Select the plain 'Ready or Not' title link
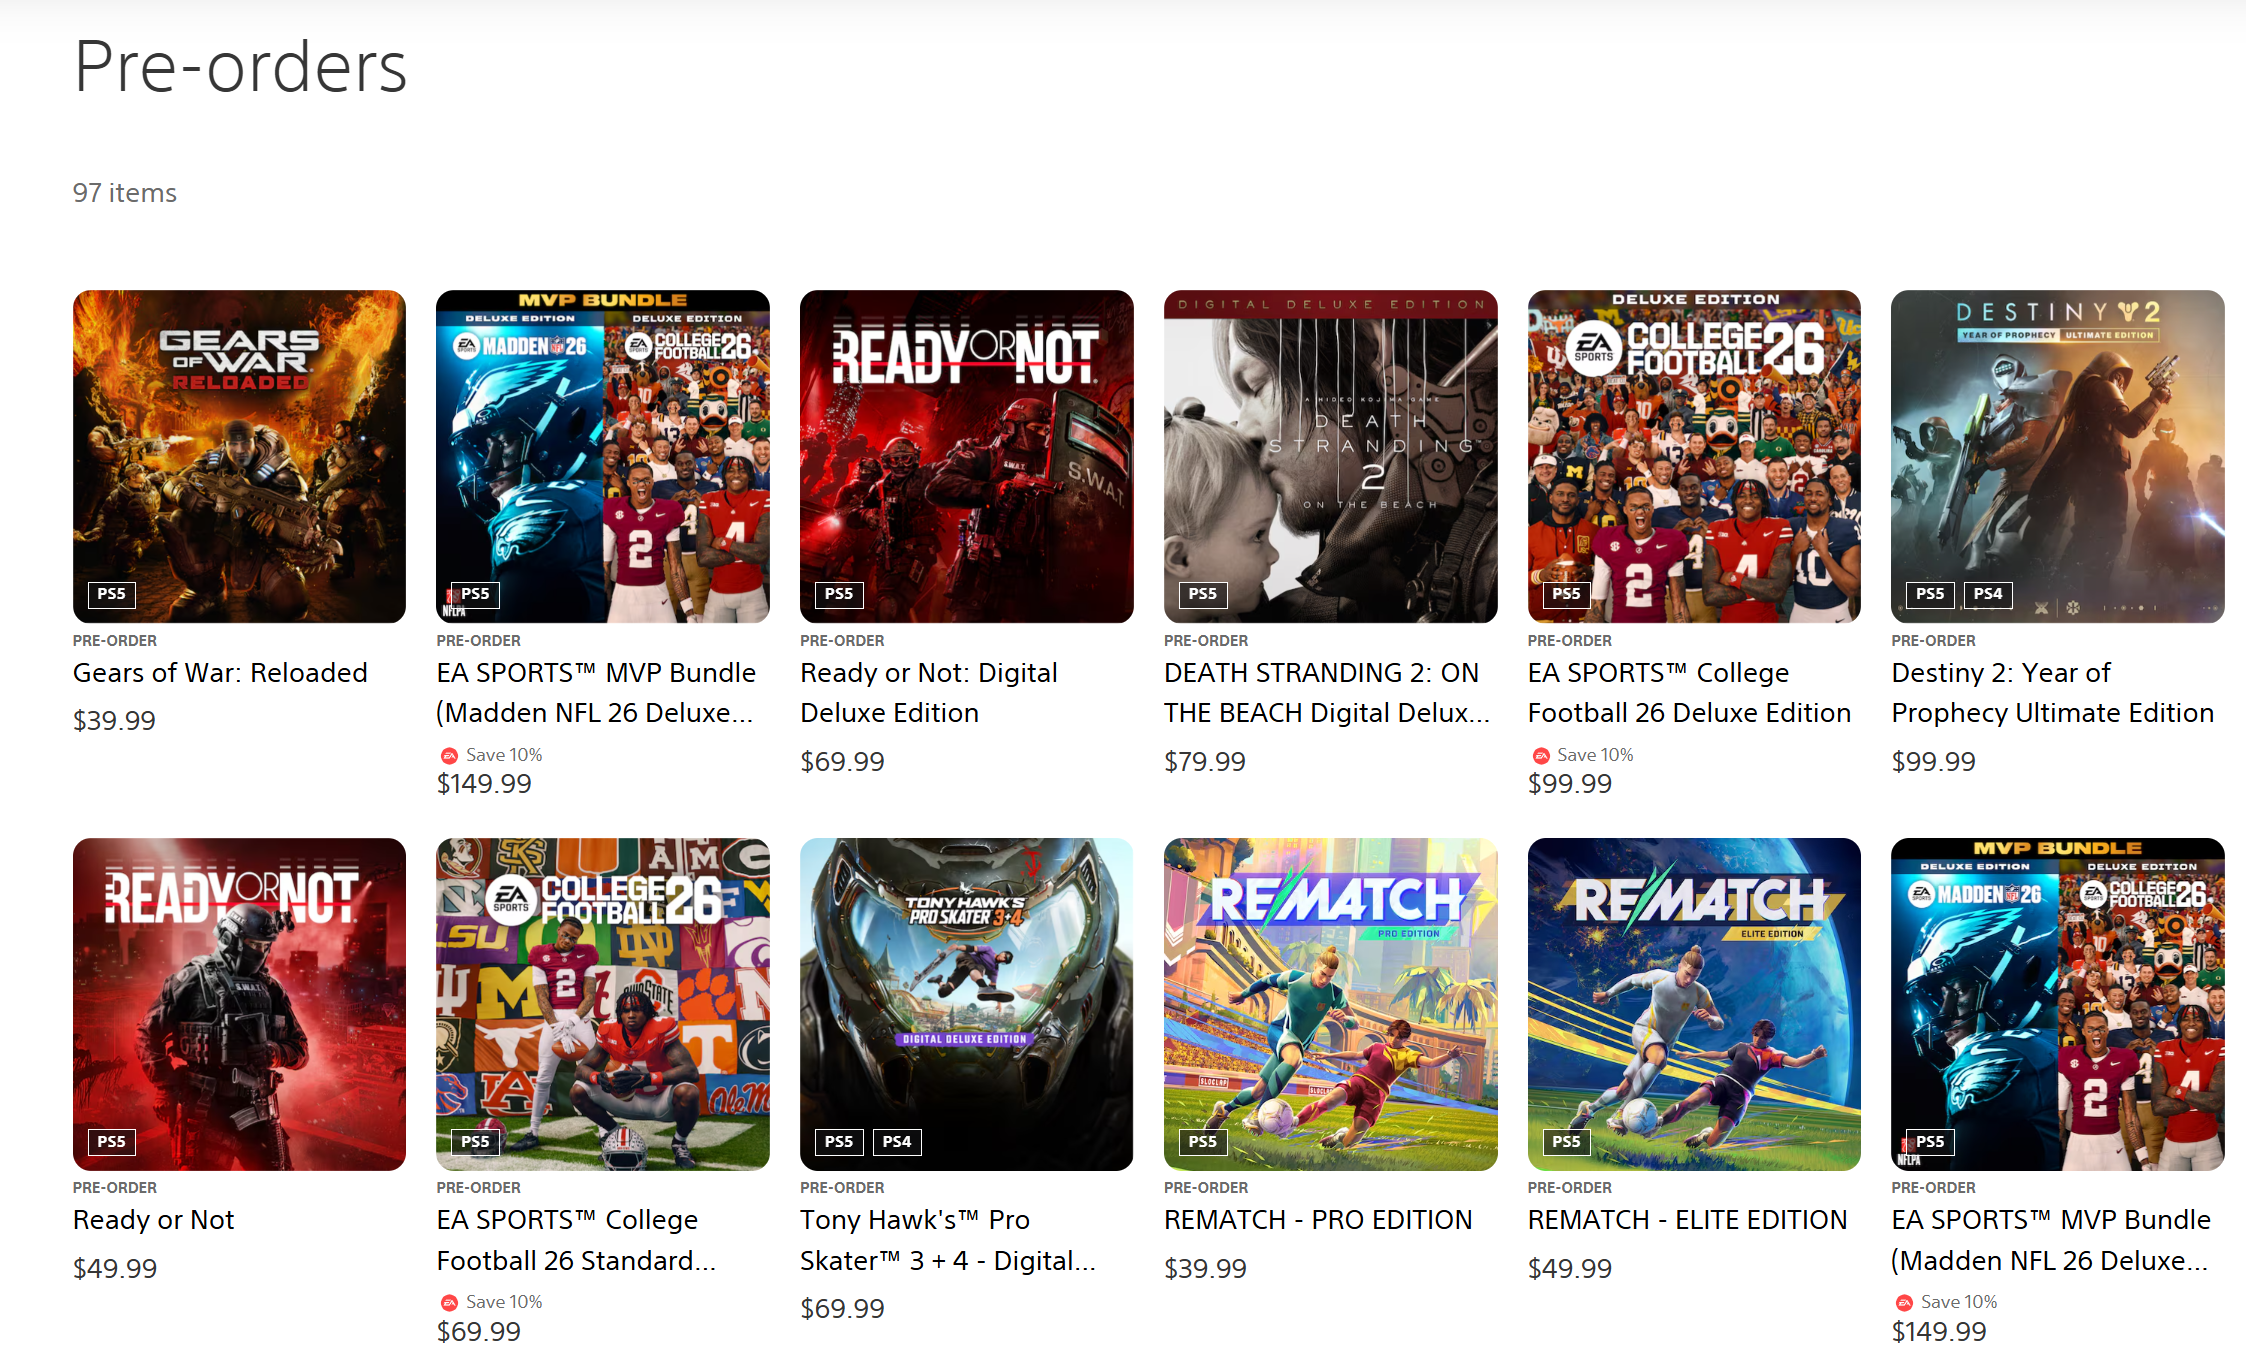Screen dimensions: 2246x1363 pos(153,1220)
